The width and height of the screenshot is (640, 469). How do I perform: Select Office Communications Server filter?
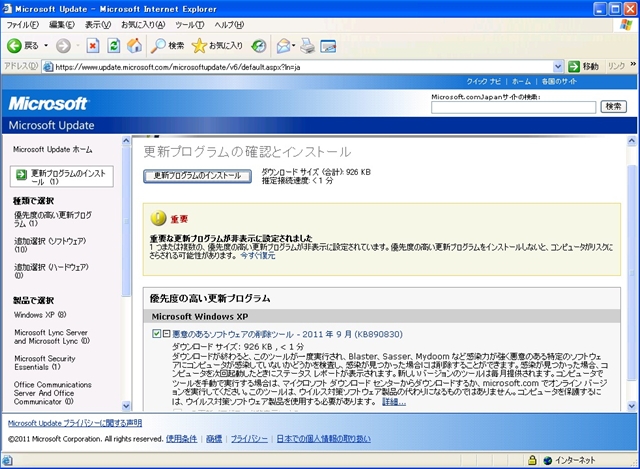coord(53,393)
